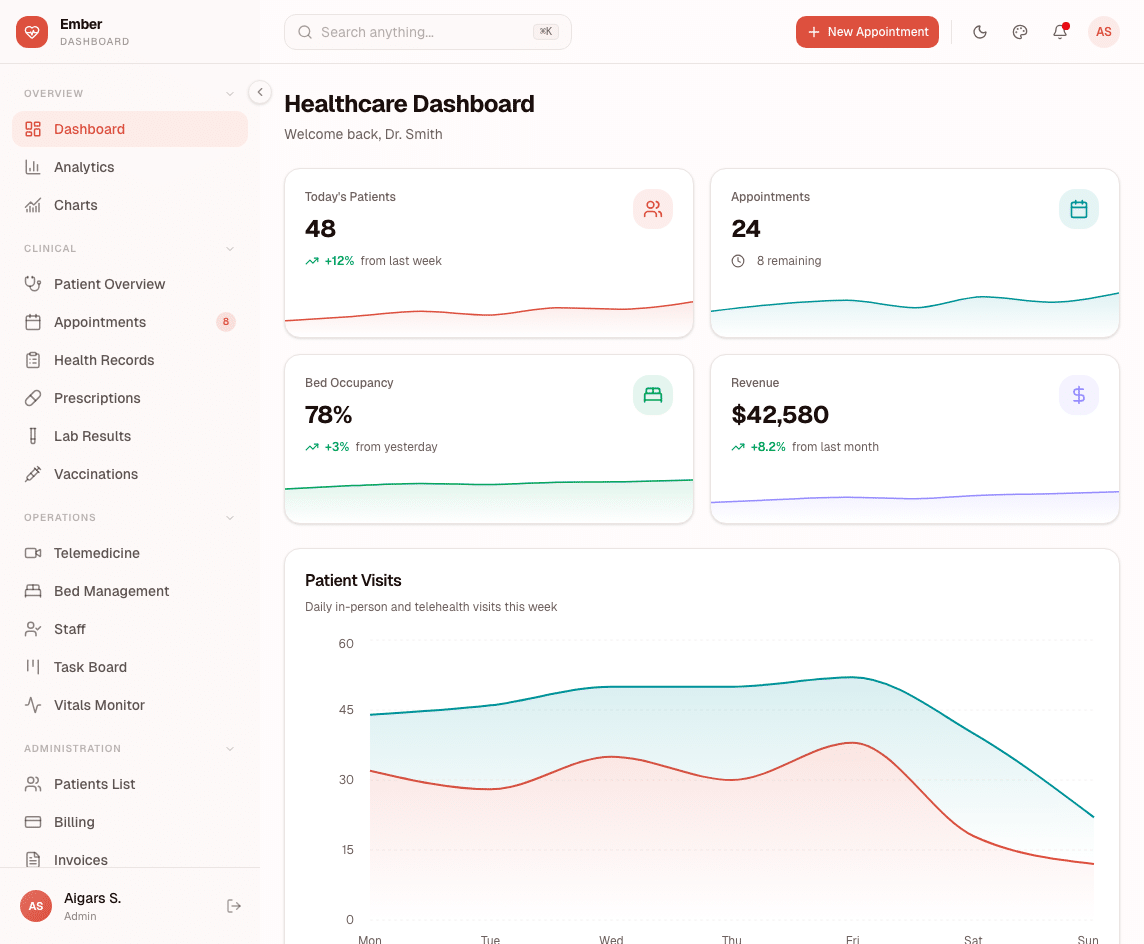The height and width of the screenshot is (944, 1144).
Task: Collapse the Overview section
Action: pyautogui.click(x=231, y=93)
